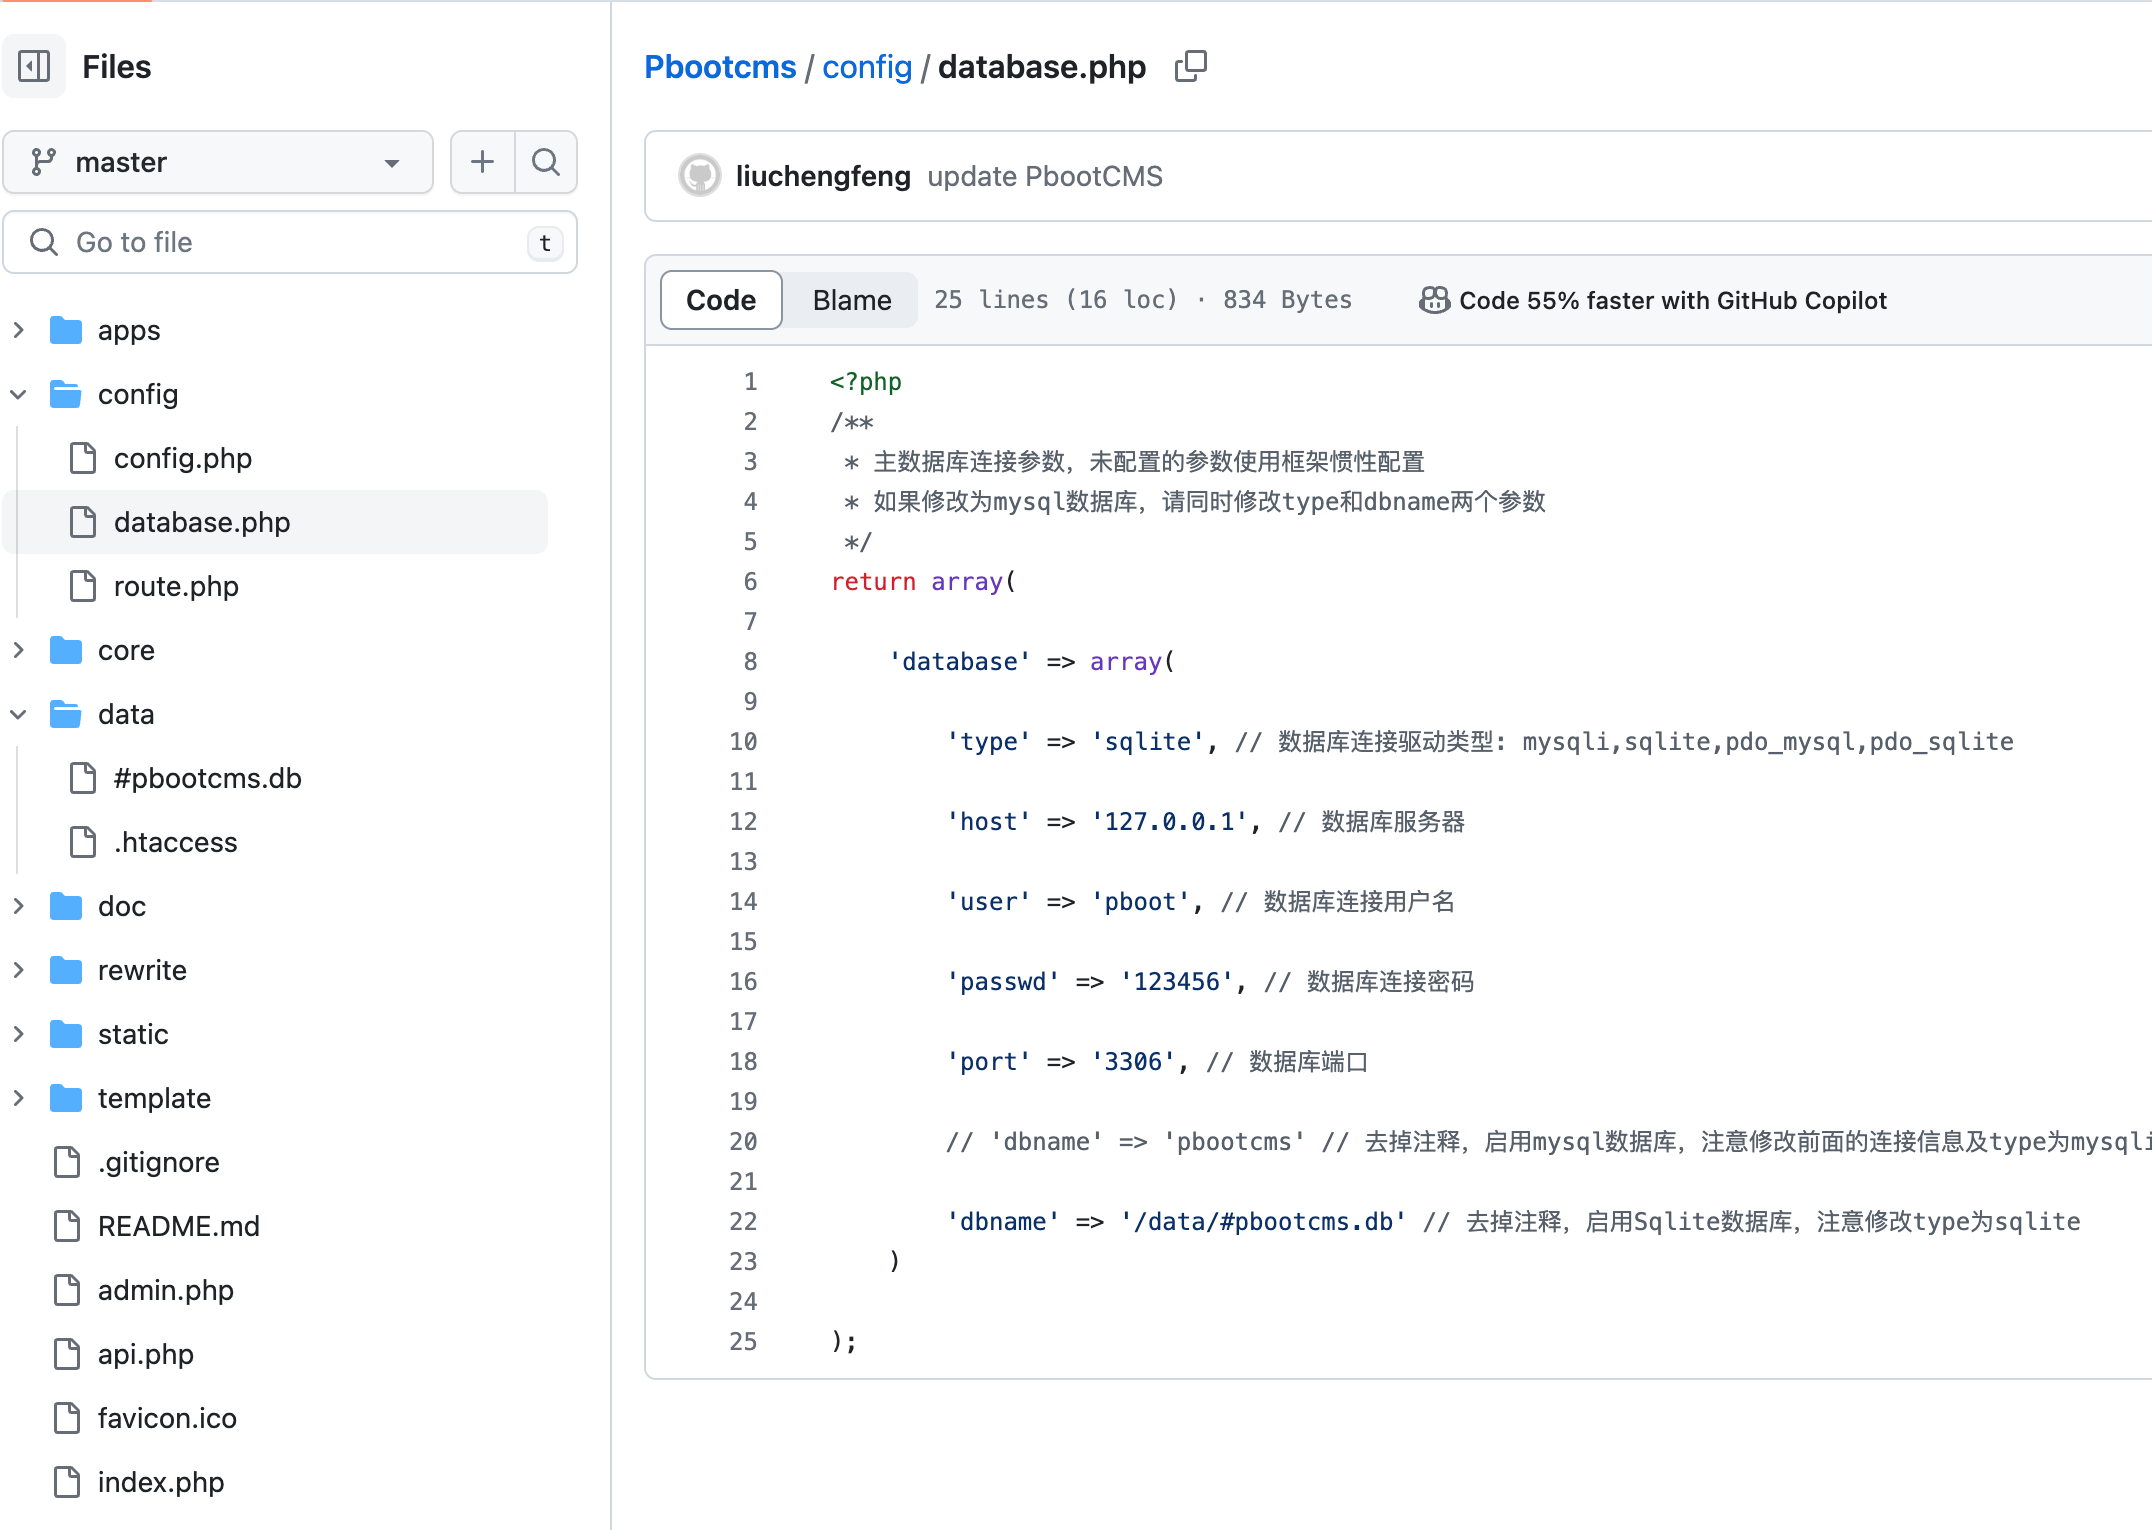Collapse the config folder chevron
2152x1530 pixels.
coord(19,394)
